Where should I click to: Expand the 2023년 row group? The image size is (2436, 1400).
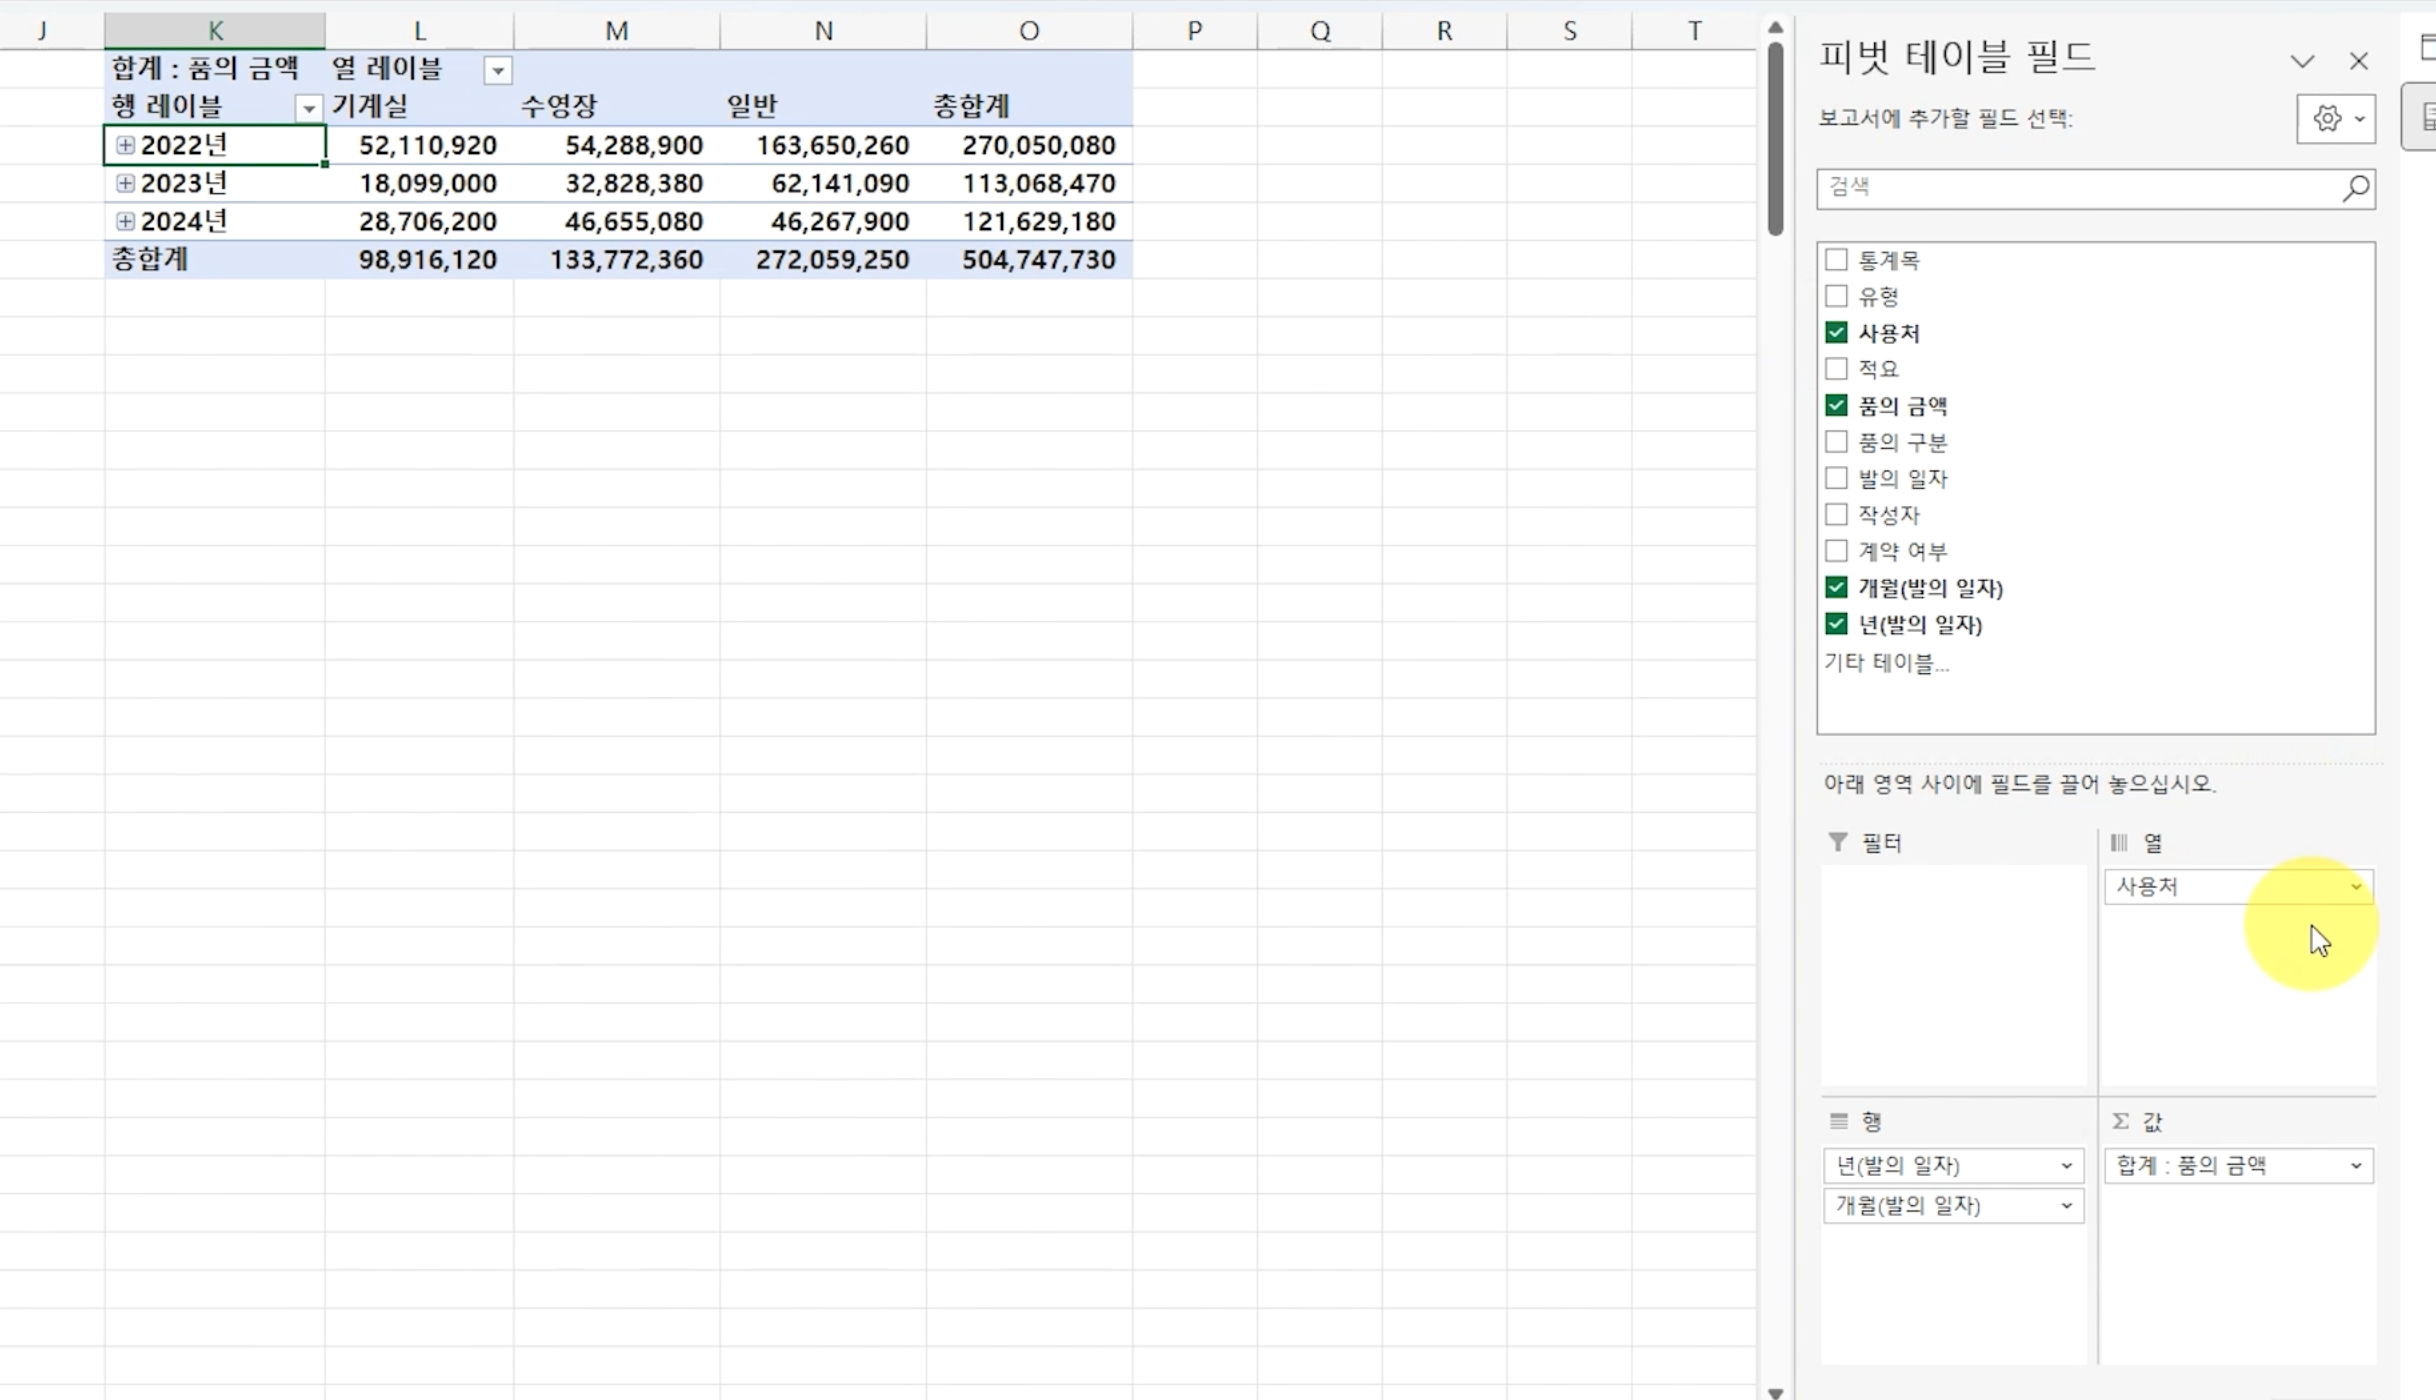coord(125,183)
